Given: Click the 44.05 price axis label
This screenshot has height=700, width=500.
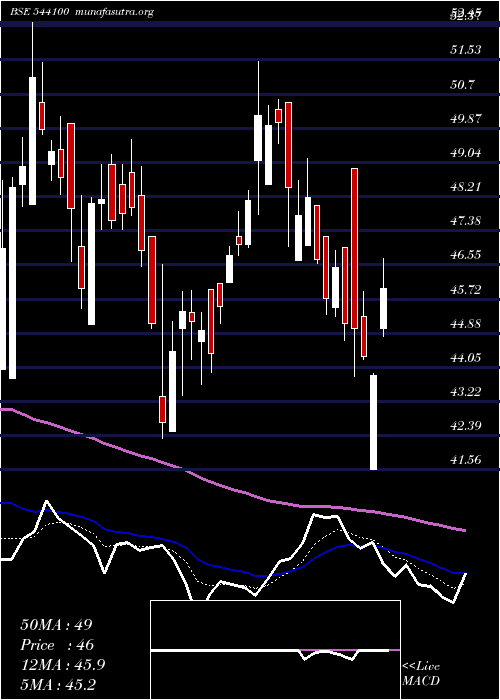Looking at the screenshot, I should coord(466,358).
